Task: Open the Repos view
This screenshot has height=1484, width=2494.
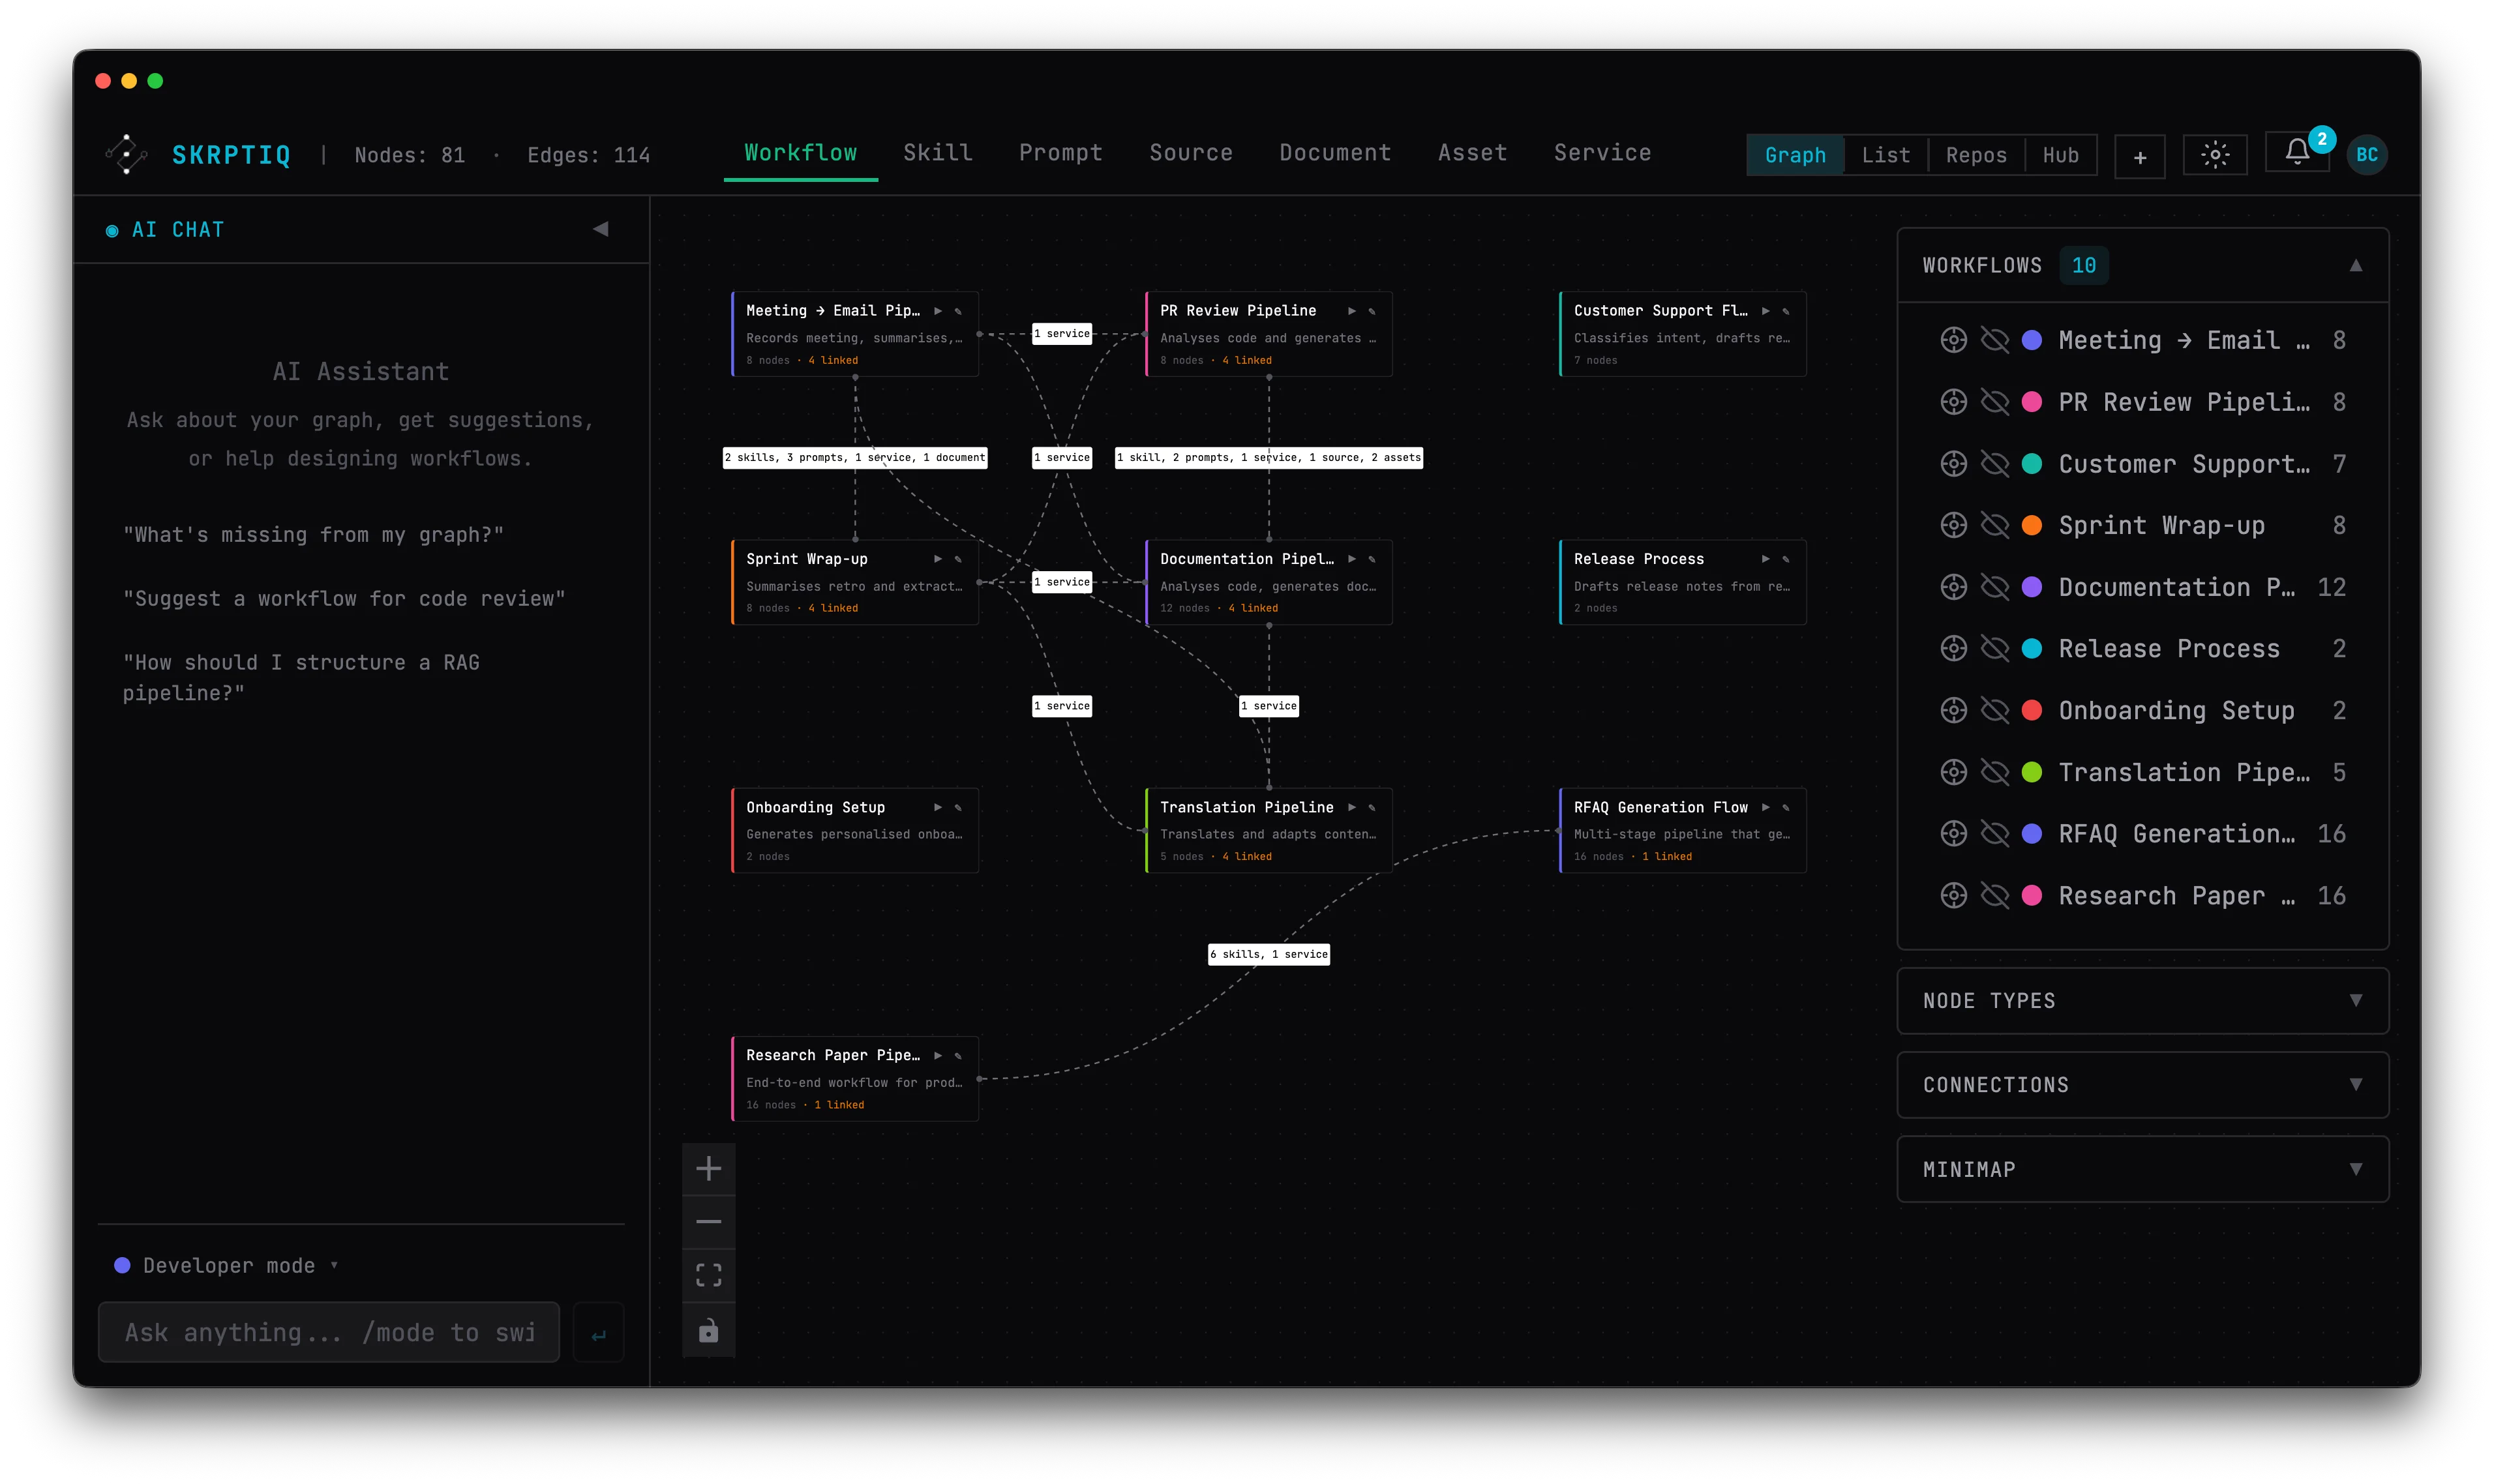Action: [1977, 154]
